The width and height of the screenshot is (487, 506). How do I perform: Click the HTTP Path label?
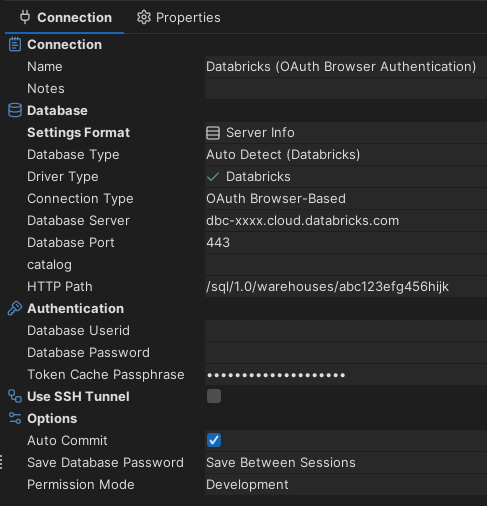point(60,287)
